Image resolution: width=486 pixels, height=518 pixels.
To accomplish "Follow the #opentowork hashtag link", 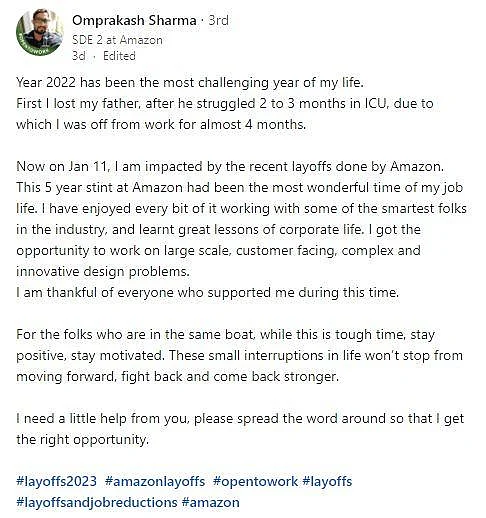I will 255,481.
